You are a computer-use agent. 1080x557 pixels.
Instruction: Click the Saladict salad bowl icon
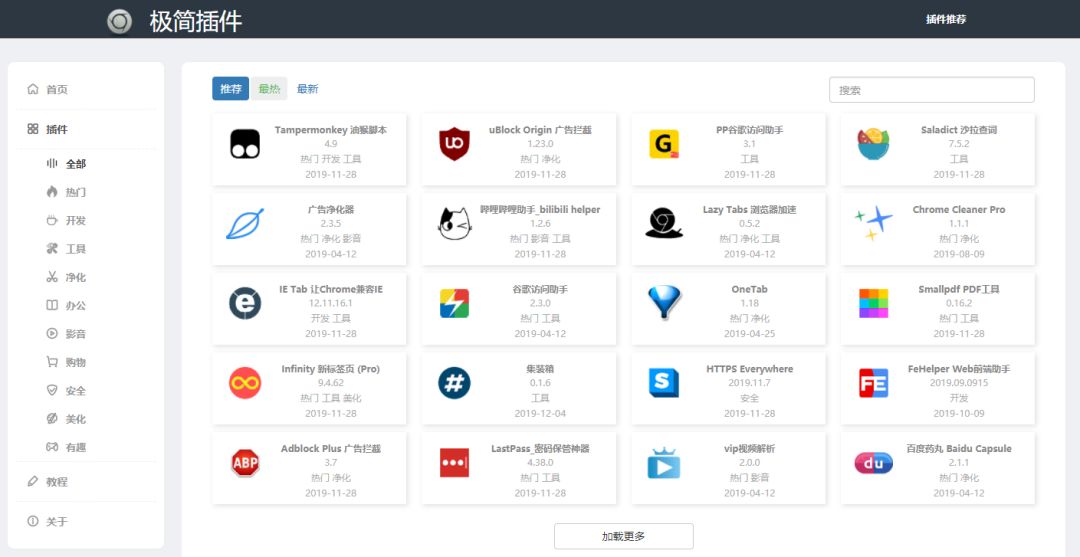click(x=873, y=144)
